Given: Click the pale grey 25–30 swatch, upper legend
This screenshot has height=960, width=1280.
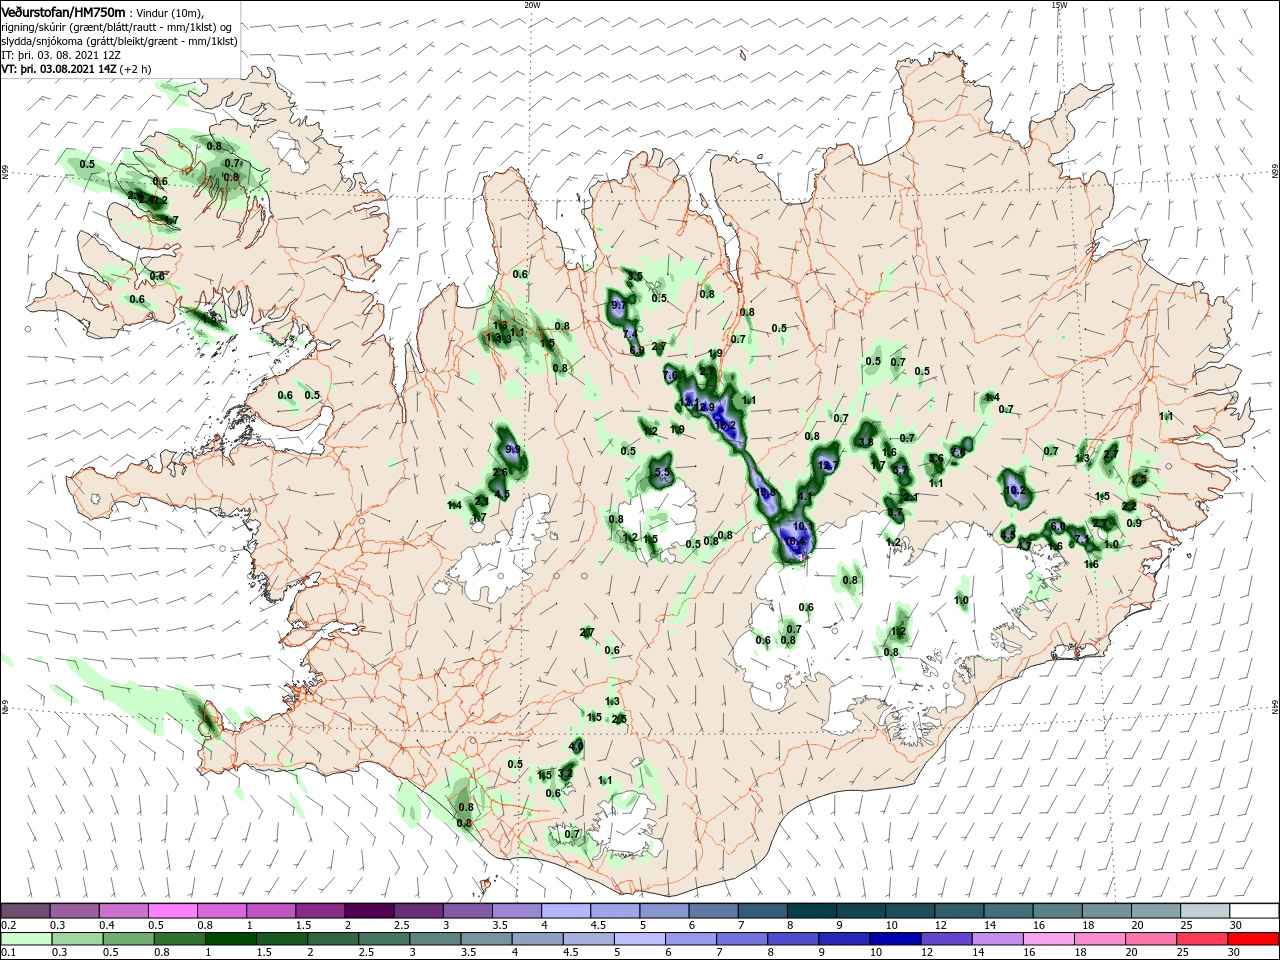Looking at the screenshot, I should [x=1205, y=911].
